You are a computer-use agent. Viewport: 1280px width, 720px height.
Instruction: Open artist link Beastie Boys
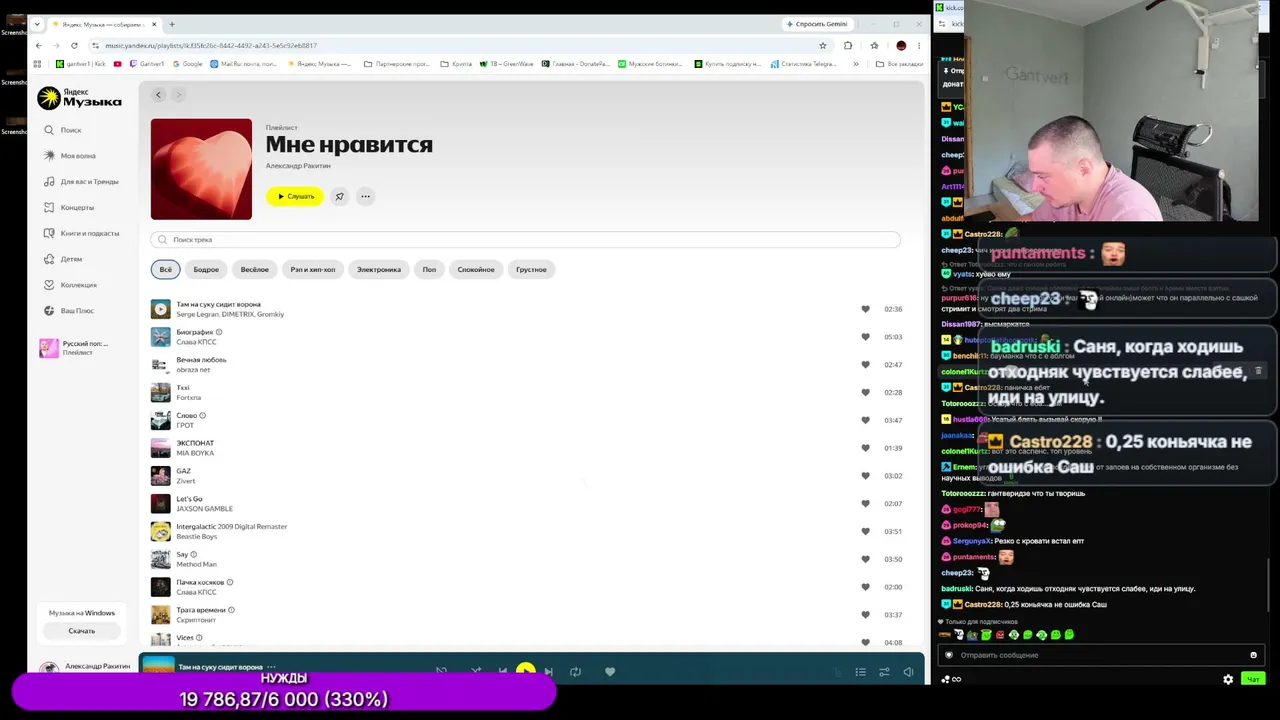pos(196,537)
